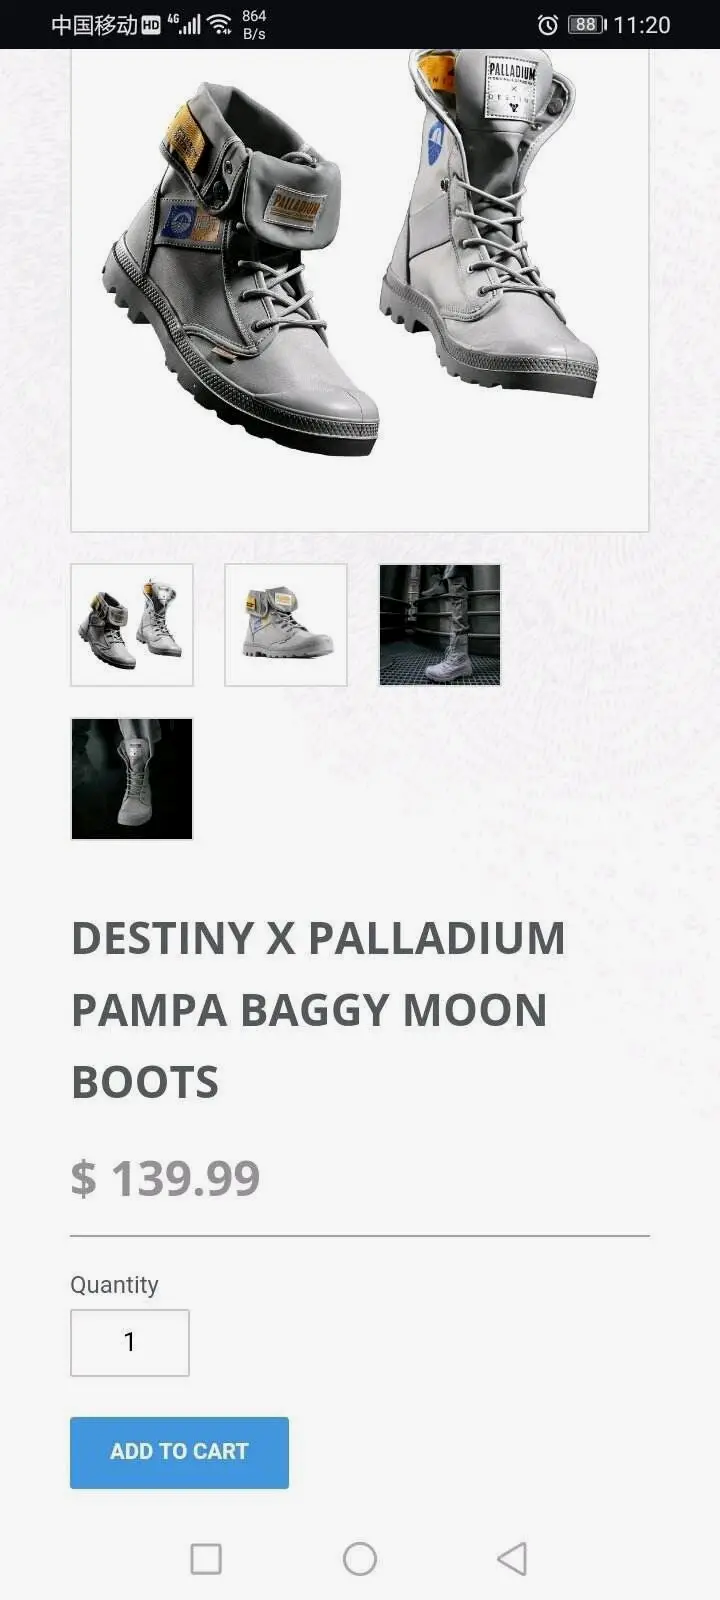Select the spaceship corridor boot thumbnail
Viewport: 720px width, 1600px height.
pos(440,625)
